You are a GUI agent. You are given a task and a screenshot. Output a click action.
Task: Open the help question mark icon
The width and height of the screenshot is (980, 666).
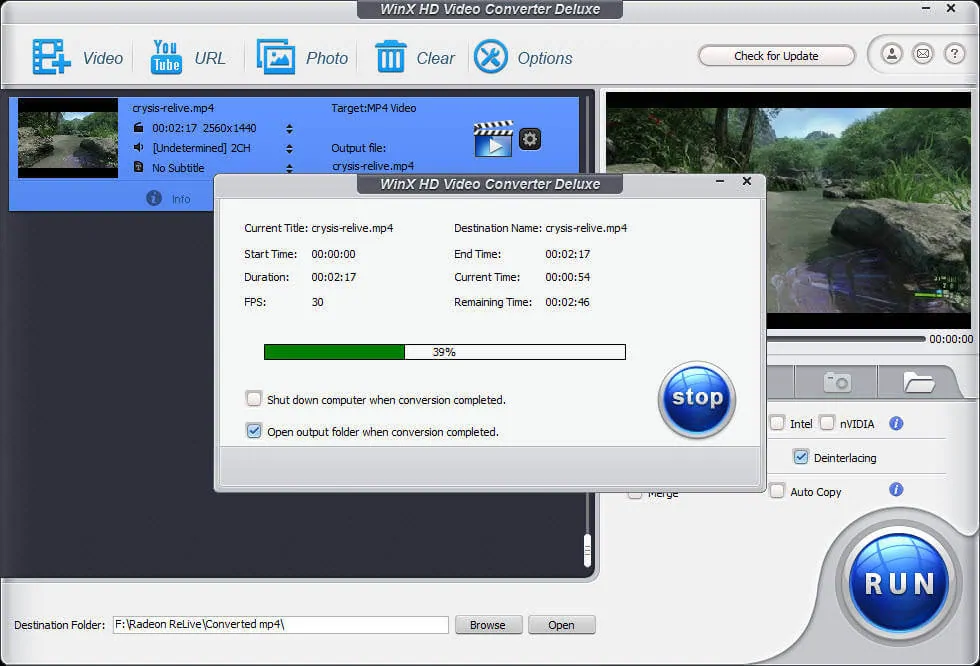pos(954,54)
